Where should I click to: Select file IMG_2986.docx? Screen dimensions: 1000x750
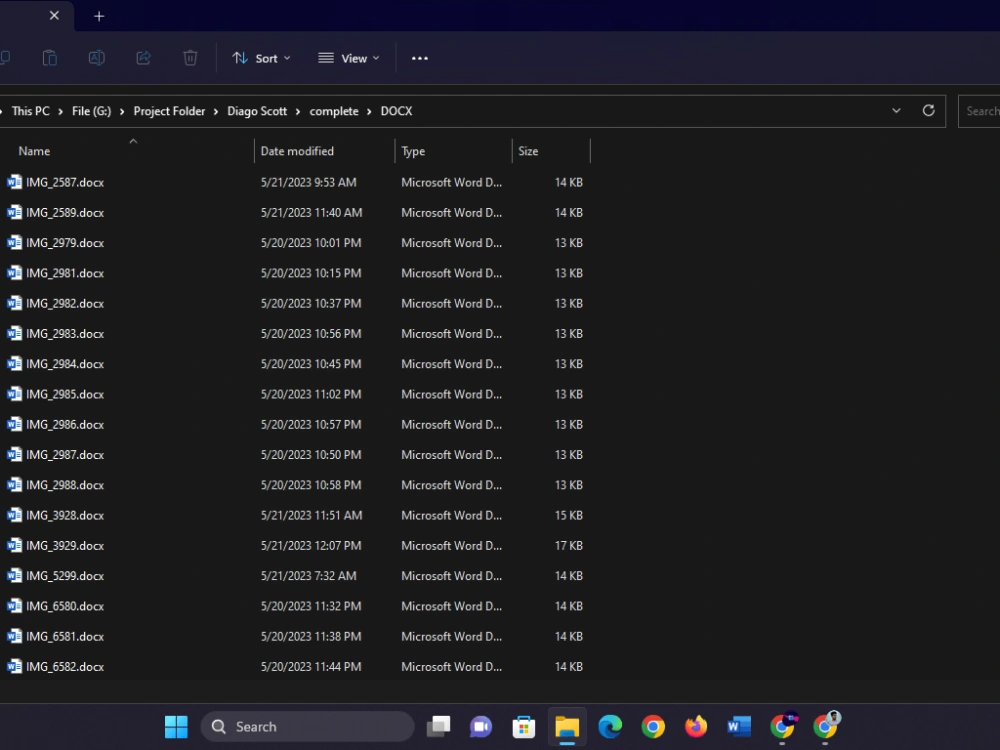click(64, 425)
